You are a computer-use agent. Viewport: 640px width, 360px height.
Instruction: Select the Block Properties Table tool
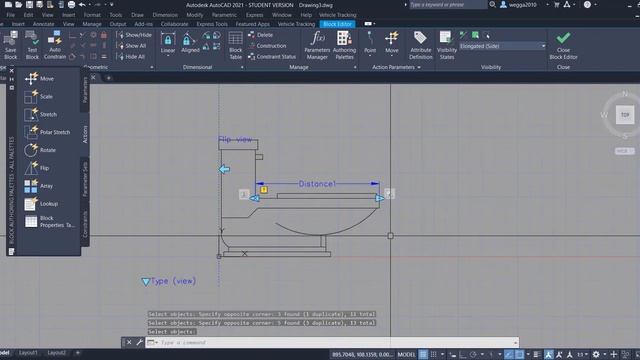coord(49,222)
